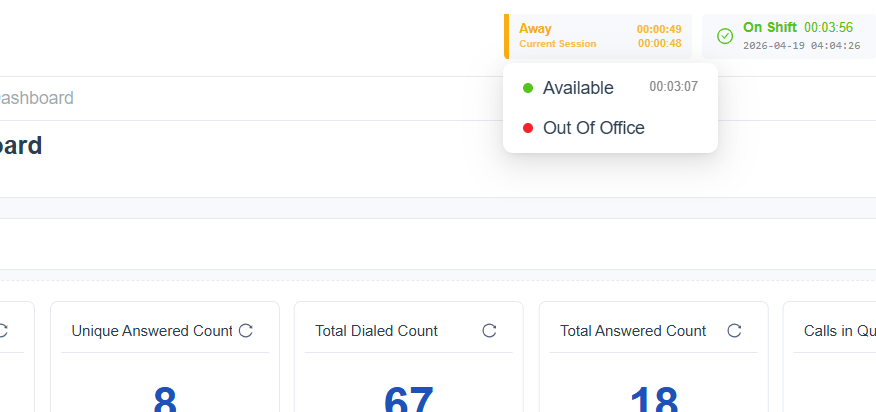Click the On Shift duration 00:03:56
The height and width of the screenshot is (412, 876).
coord(829,27)
